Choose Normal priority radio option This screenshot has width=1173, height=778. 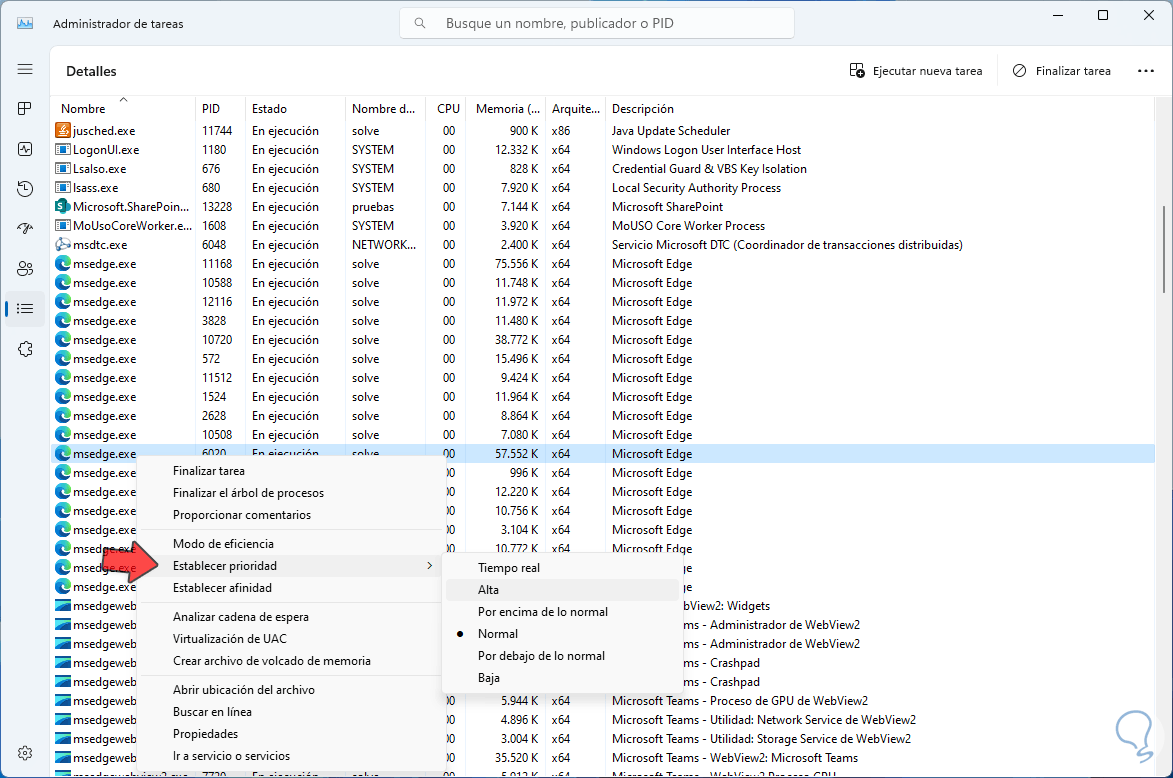[x=562, y=634]
